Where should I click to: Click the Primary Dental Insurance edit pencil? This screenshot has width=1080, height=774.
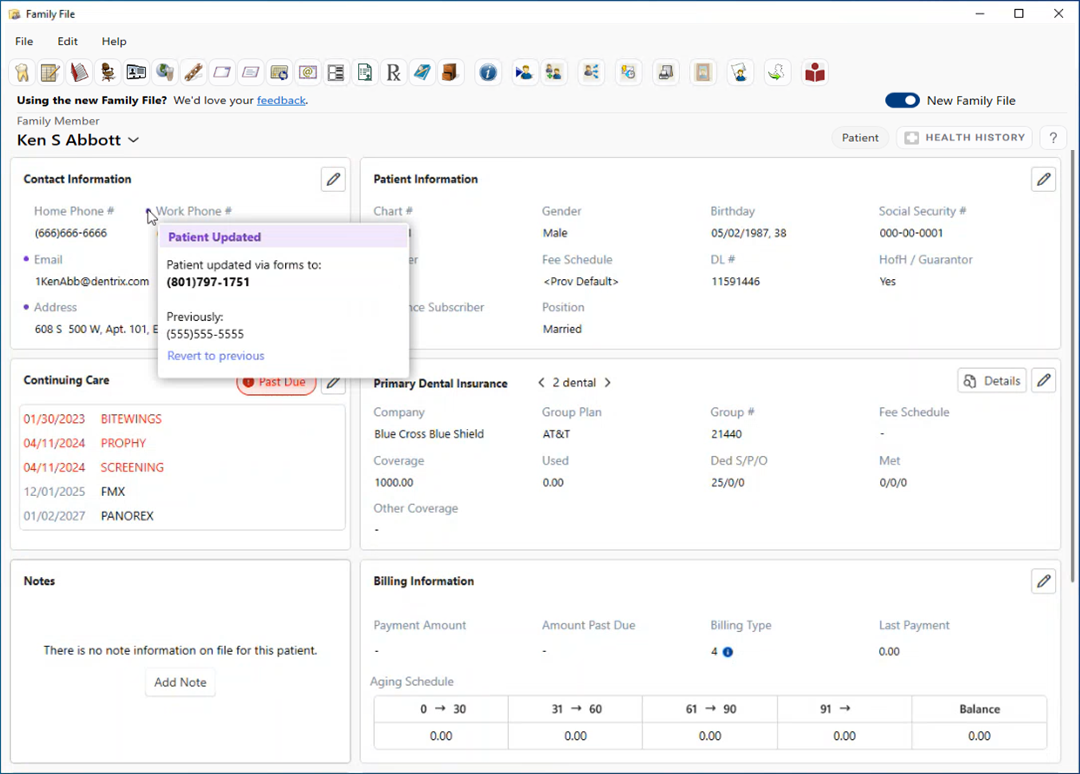click(x=1043, y=381)
